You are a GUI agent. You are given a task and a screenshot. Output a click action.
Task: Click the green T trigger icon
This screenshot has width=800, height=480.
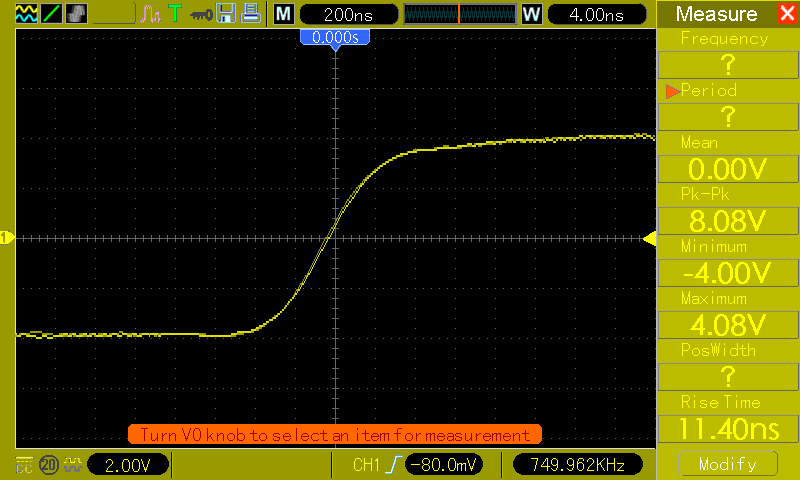coord(175,13)
